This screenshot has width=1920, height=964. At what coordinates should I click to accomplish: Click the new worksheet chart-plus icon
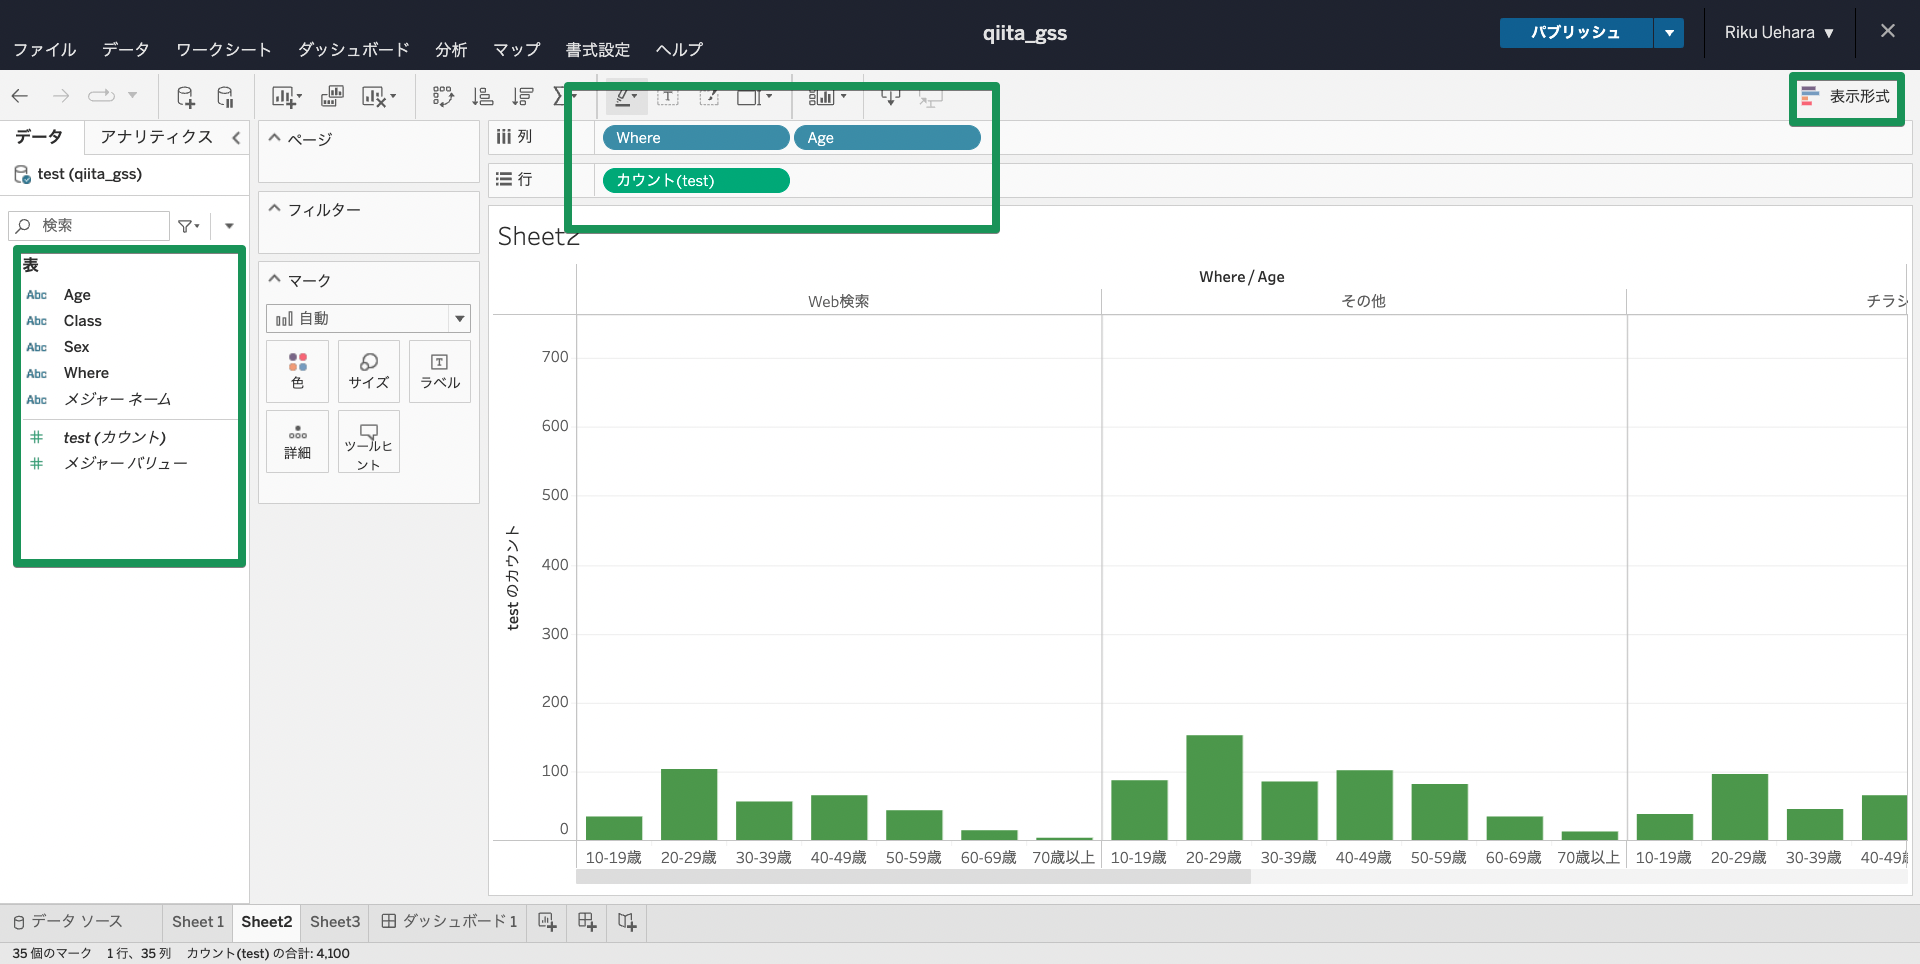point(286,96)
